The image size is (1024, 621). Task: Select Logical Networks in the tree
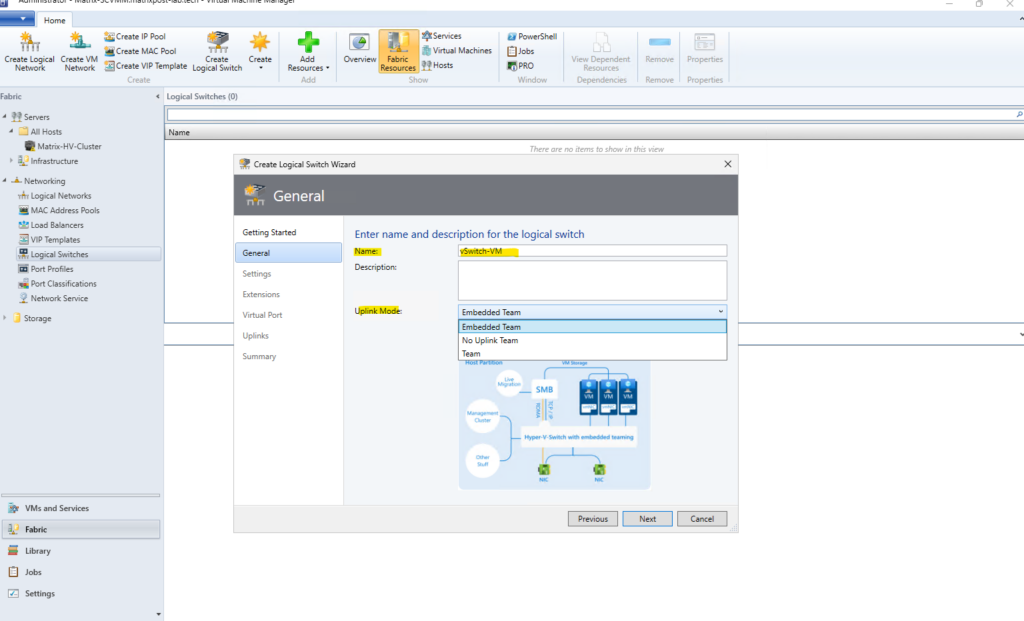55,196
